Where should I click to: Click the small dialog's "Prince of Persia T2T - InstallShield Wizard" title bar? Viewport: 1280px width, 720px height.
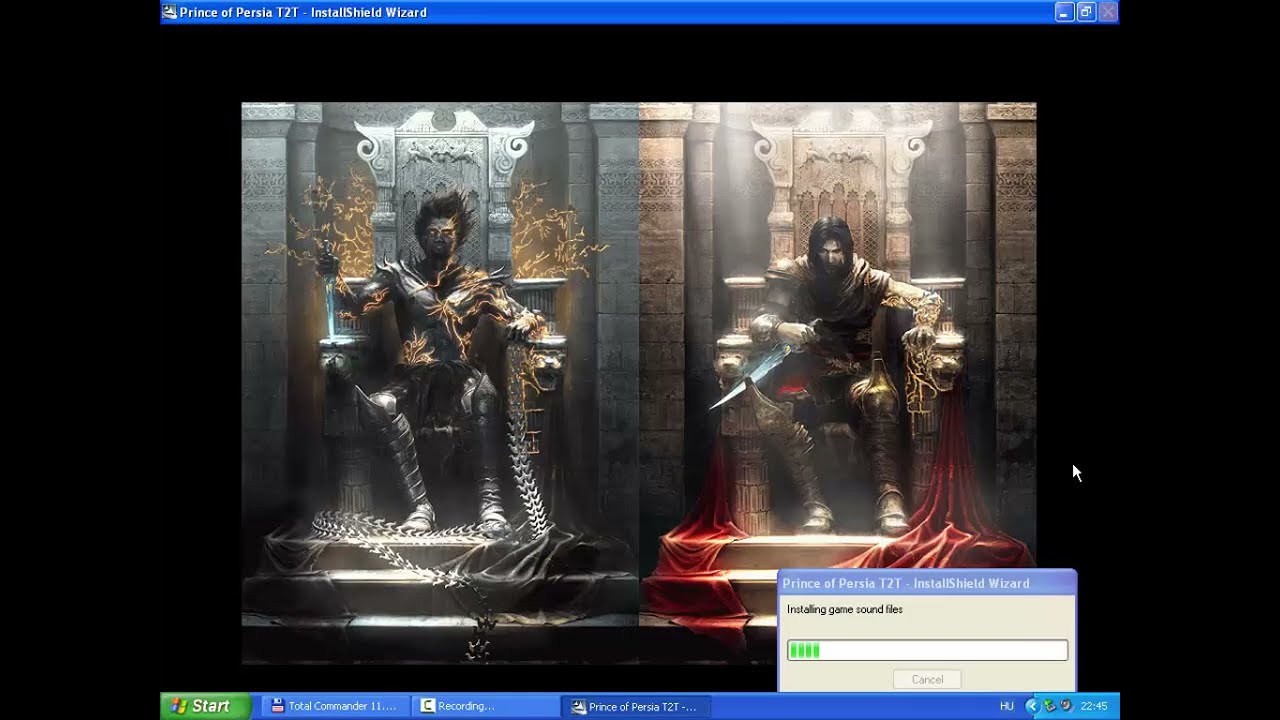coord(927,583)
